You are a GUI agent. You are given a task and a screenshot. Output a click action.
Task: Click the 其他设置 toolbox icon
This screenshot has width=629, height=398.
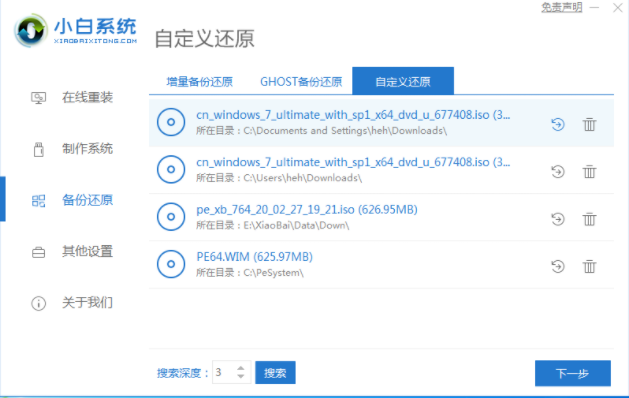(x=39, y=252)
